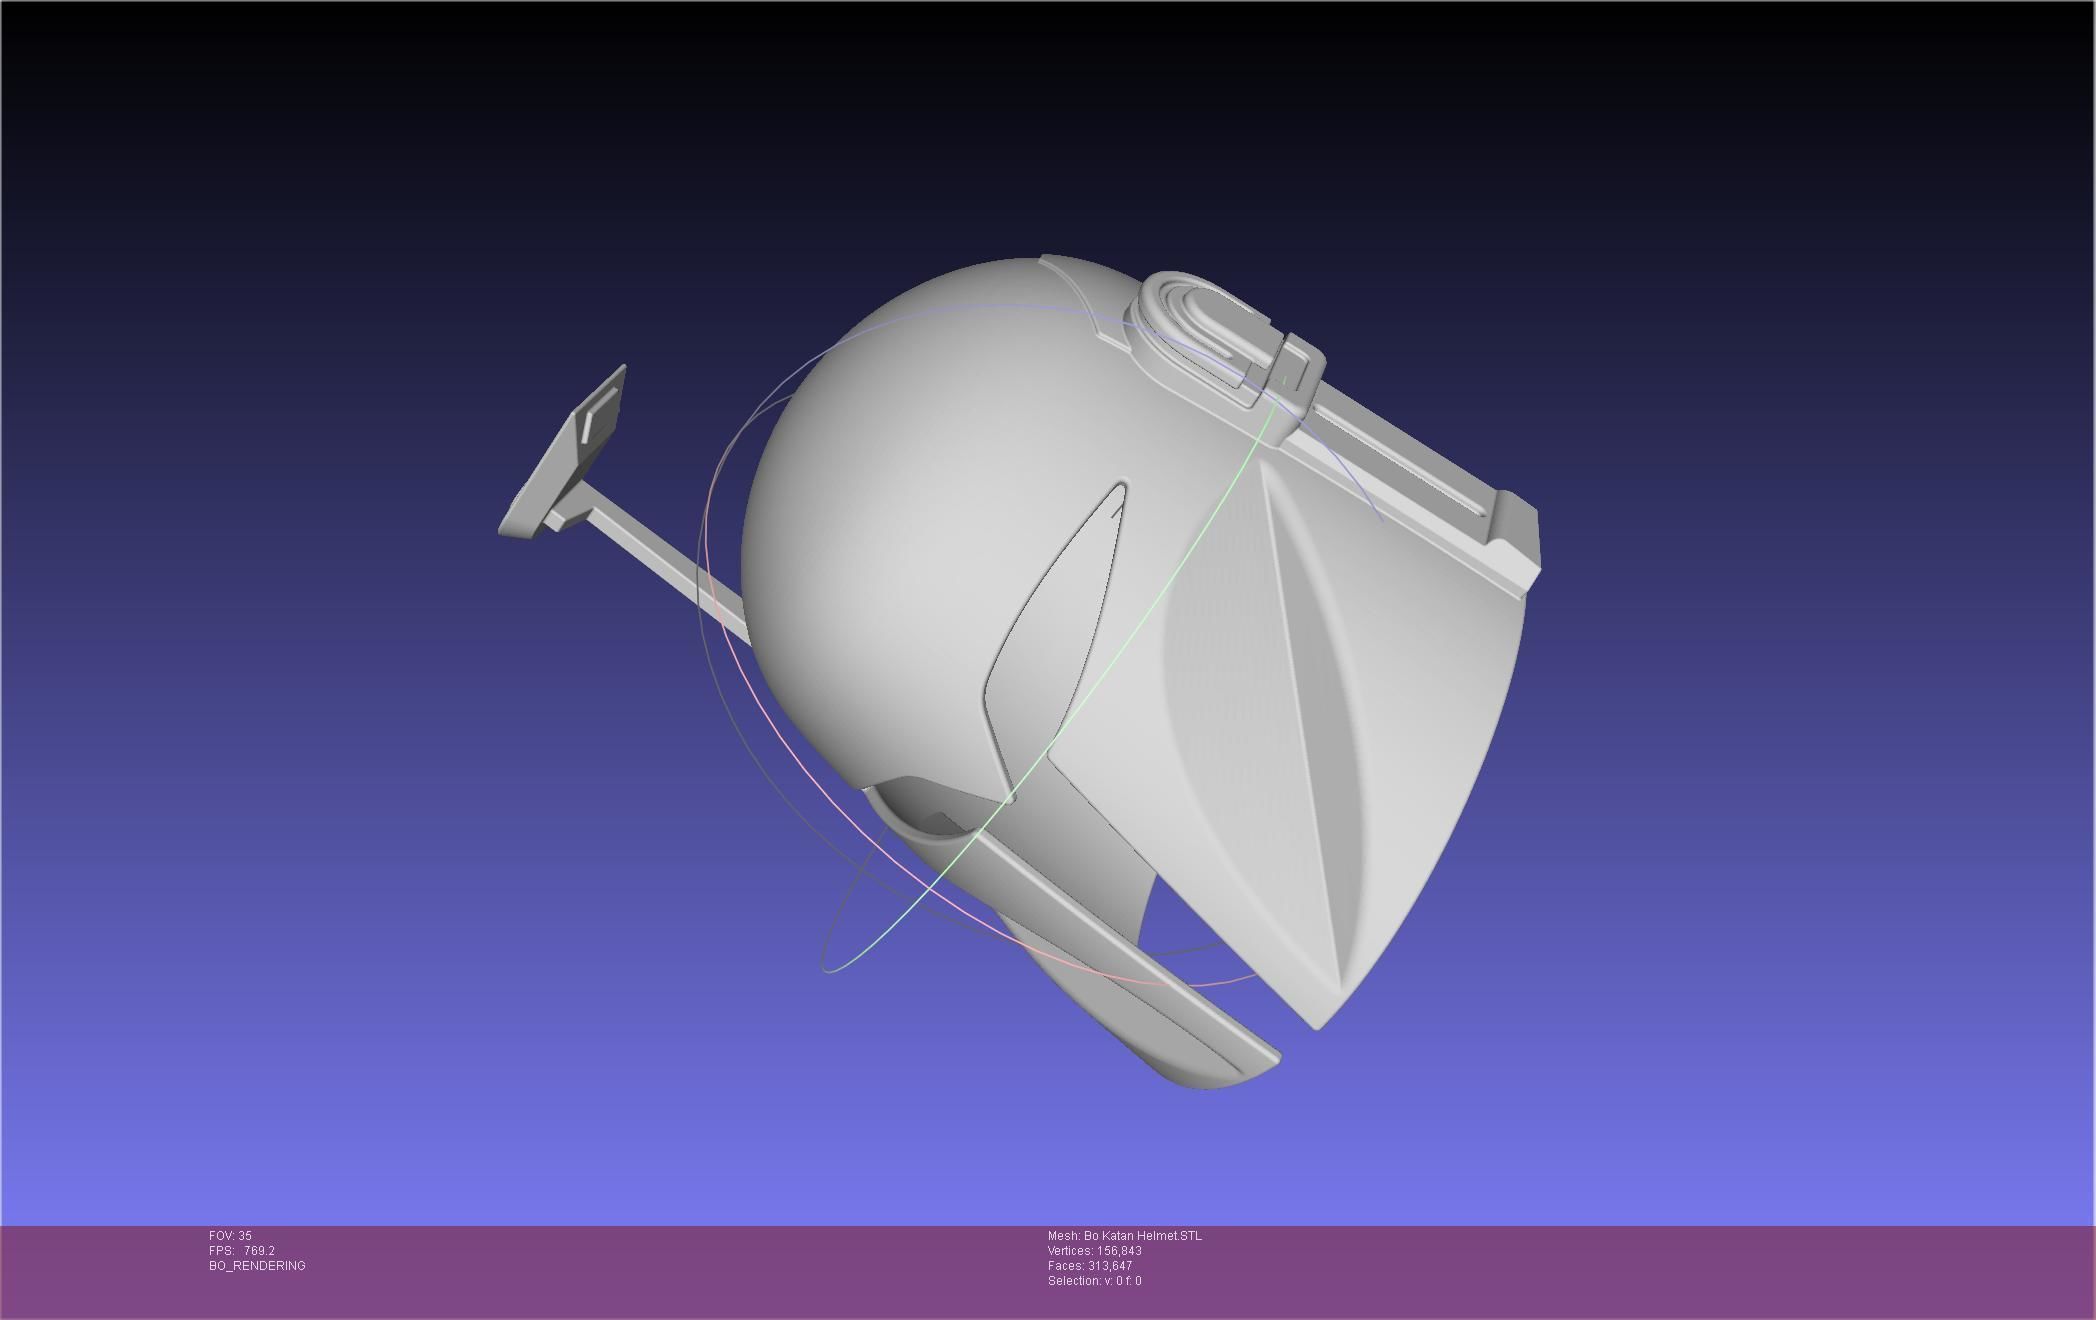
Task: Click the Vertices: 156,843 entry
Action: tap(1095, 1251)
